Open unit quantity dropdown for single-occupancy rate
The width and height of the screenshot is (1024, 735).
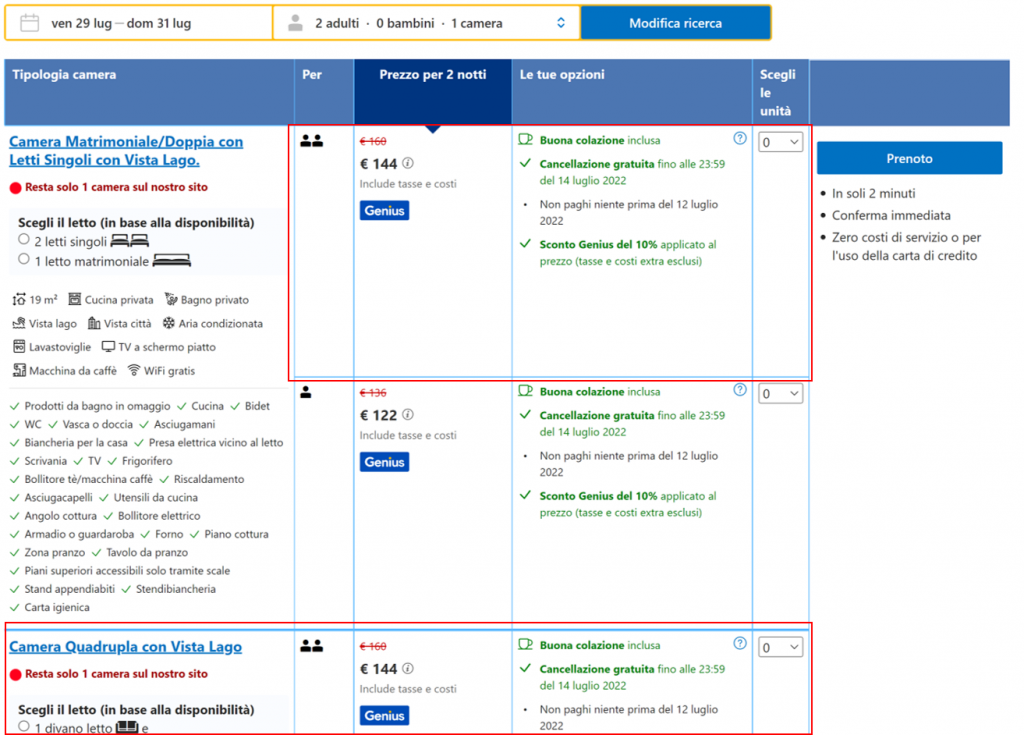pyautogui.click(x=780, y=394)
